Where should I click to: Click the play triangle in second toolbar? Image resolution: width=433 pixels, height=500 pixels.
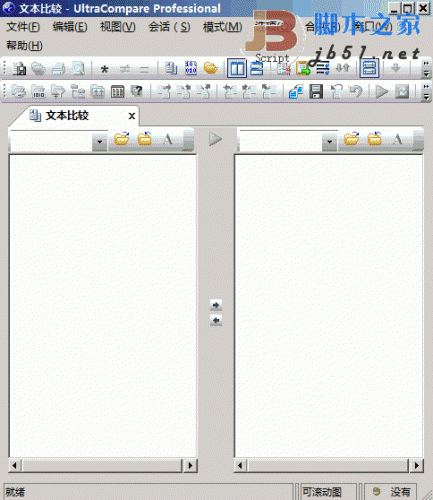click(382, 91)
